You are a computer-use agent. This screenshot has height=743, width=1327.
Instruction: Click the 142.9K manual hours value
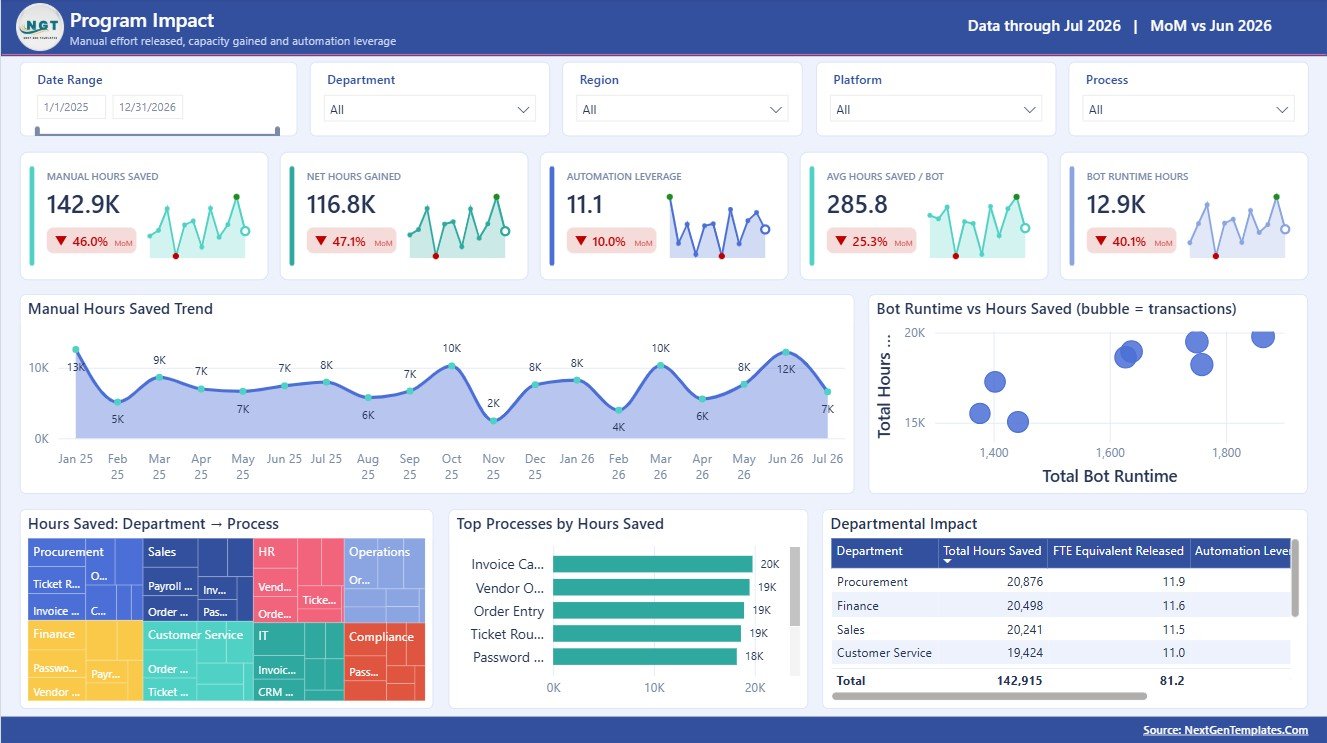(x=83, y=205)
